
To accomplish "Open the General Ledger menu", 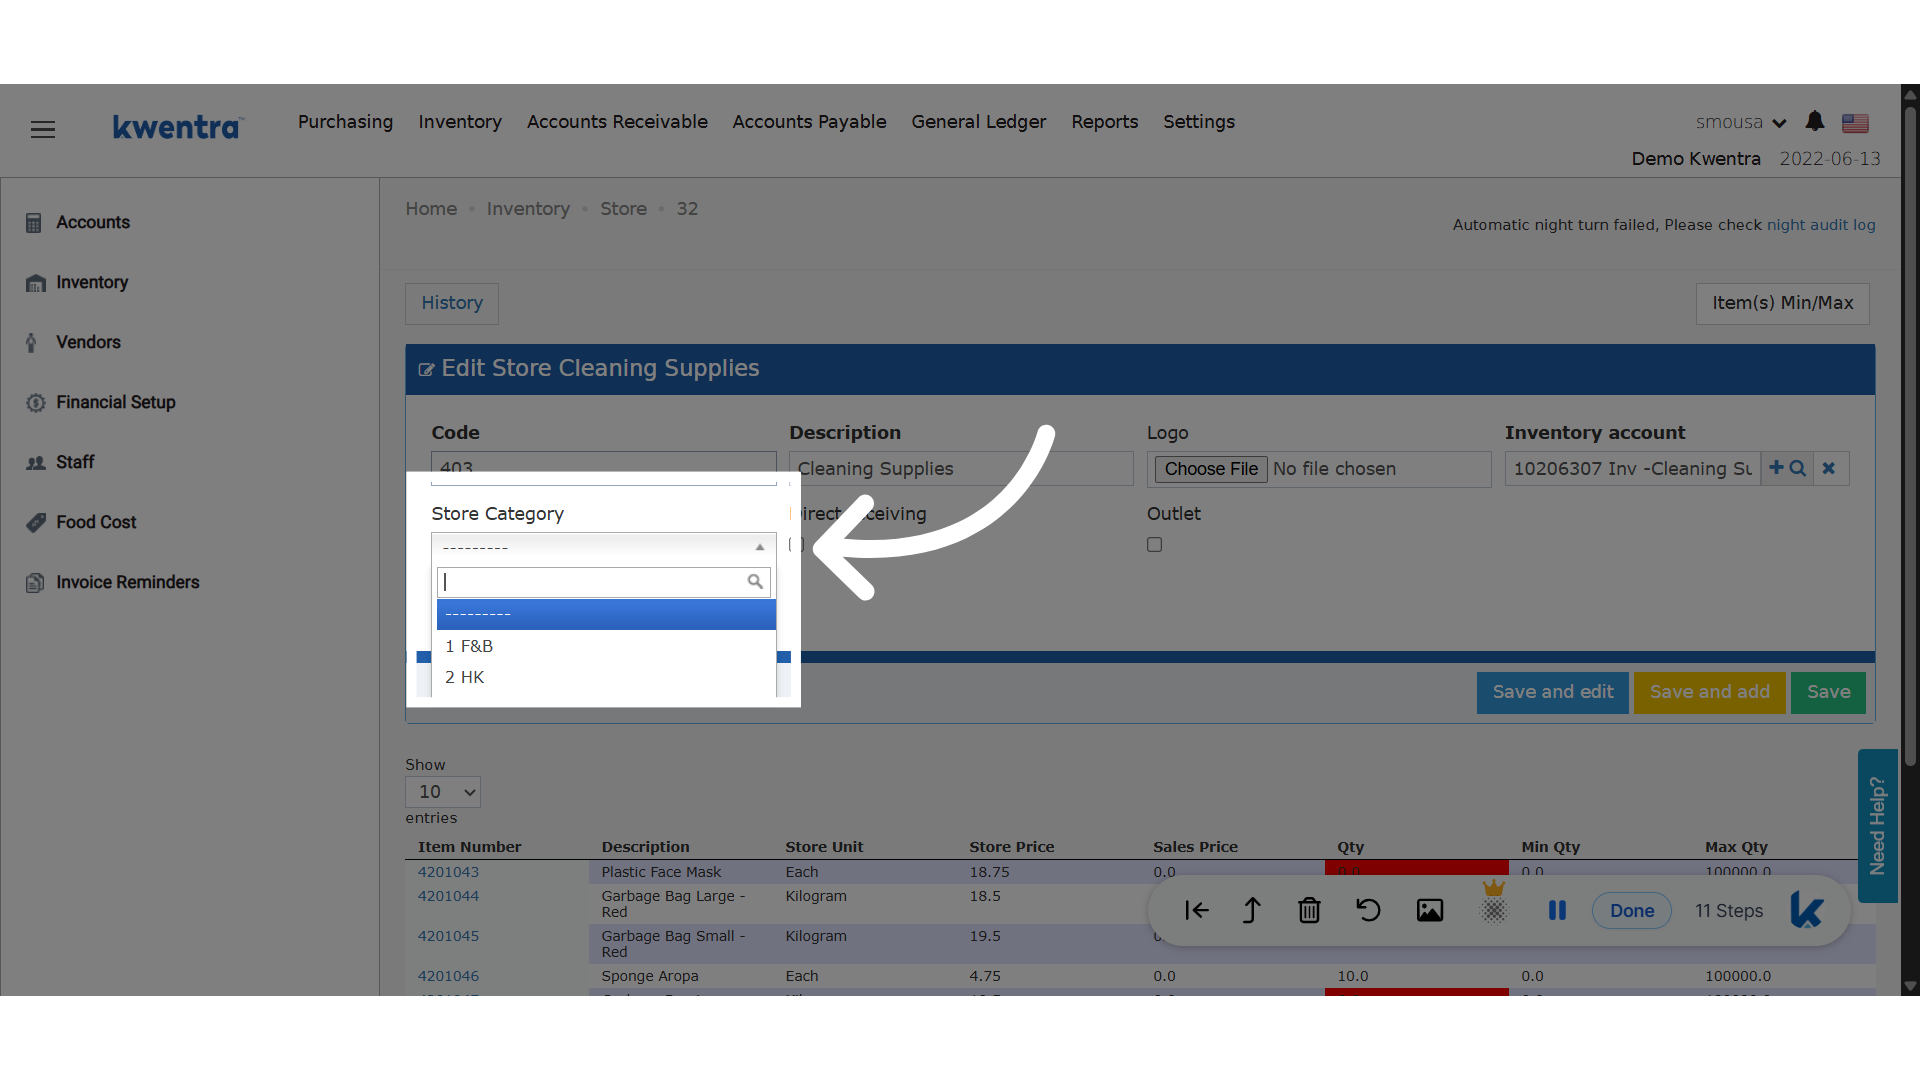I will 978,122.
